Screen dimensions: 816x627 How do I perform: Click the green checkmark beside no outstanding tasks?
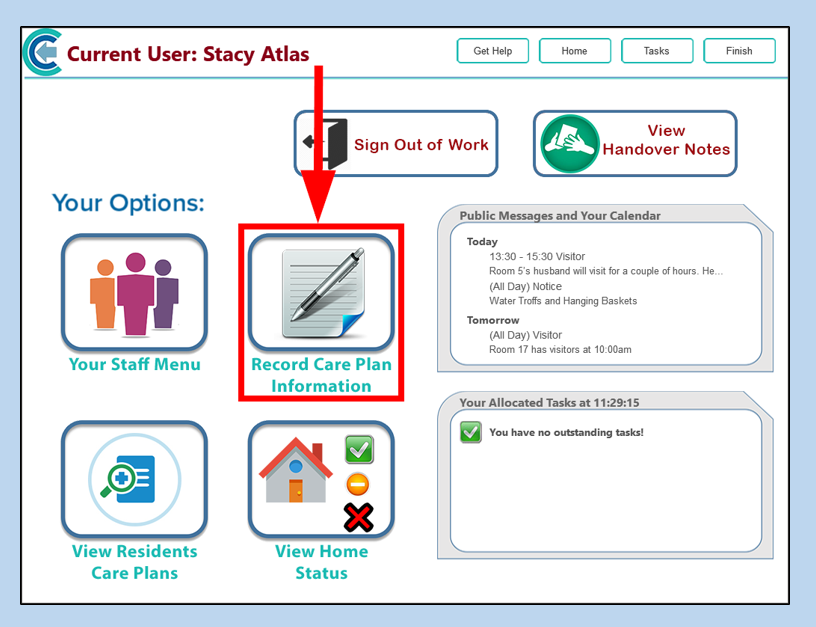pyautogui.click(x=471, y=432)
